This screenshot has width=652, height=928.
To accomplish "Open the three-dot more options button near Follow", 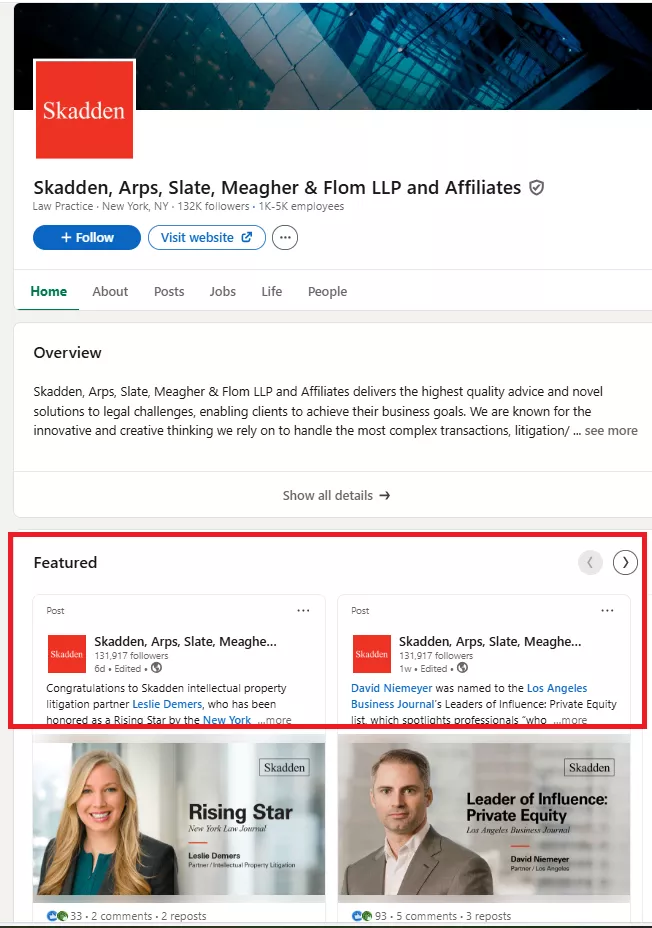I will point(285,237).
